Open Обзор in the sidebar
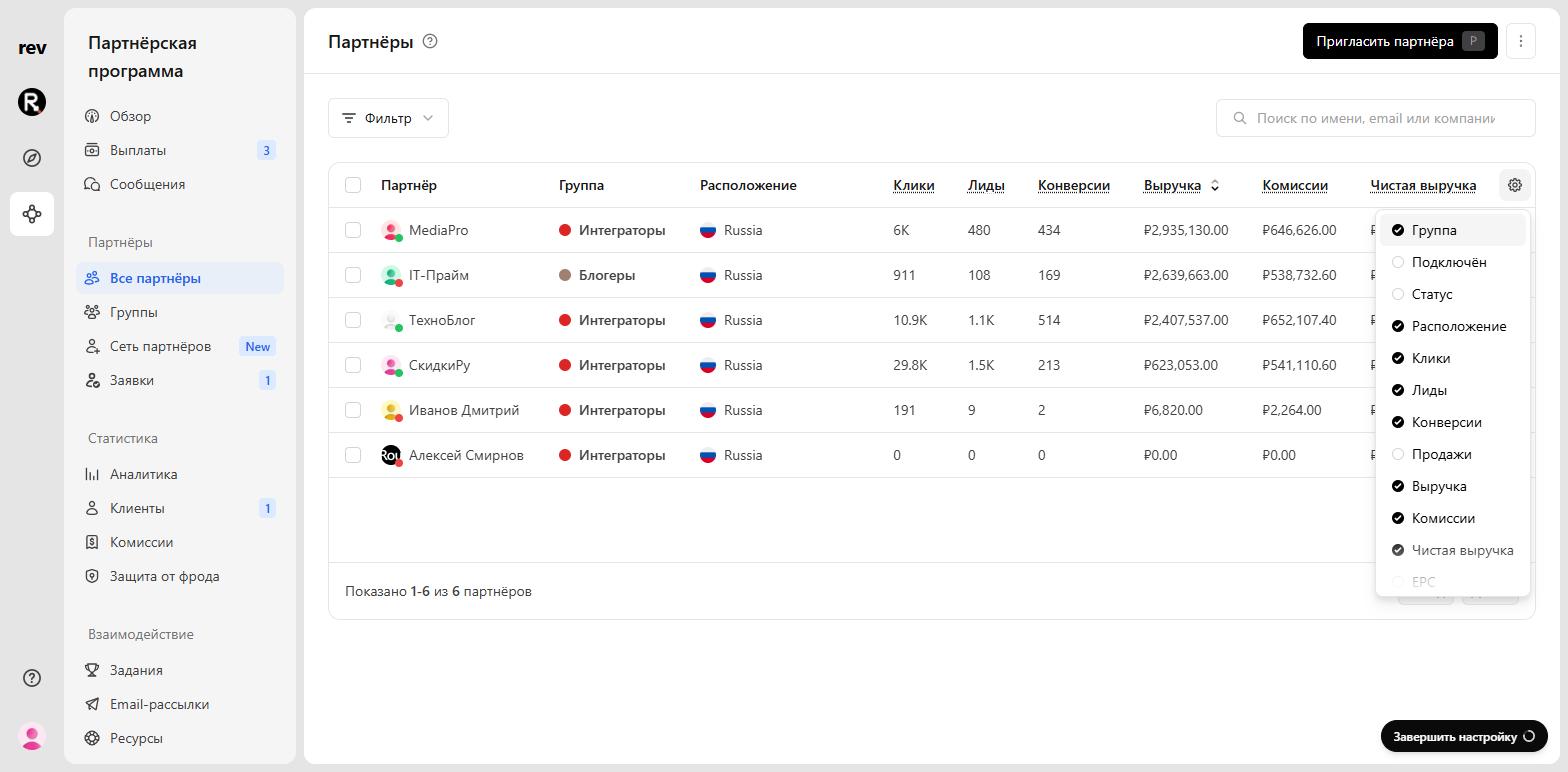The image size is (1568, 772). 180,116
